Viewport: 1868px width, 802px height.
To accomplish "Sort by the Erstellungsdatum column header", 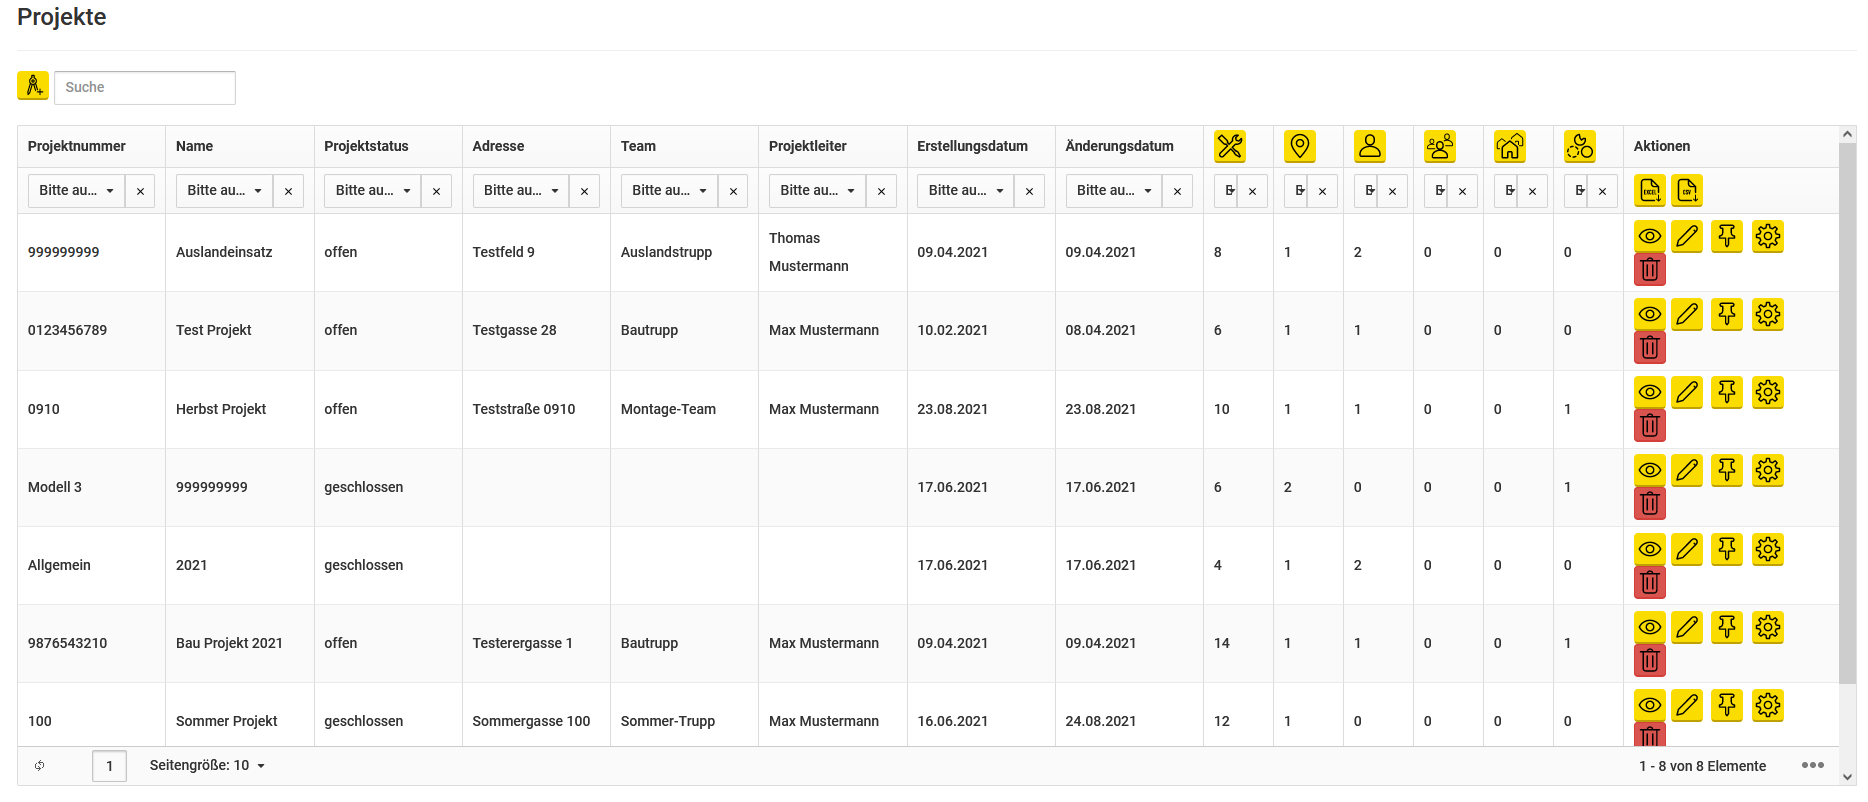I will tap(972, 146).
